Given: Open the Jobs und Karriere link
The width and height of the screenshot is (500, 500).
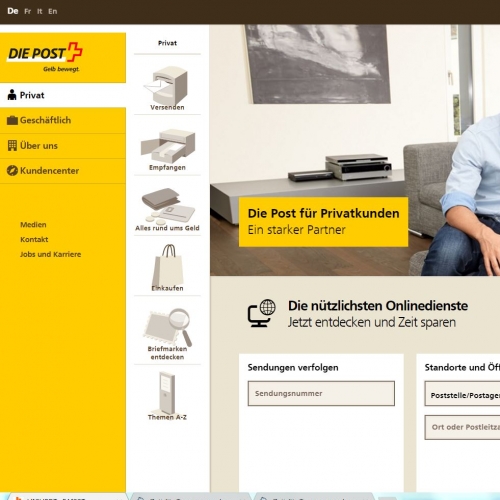Looking at the screenshot, I should tap(51, 254).
